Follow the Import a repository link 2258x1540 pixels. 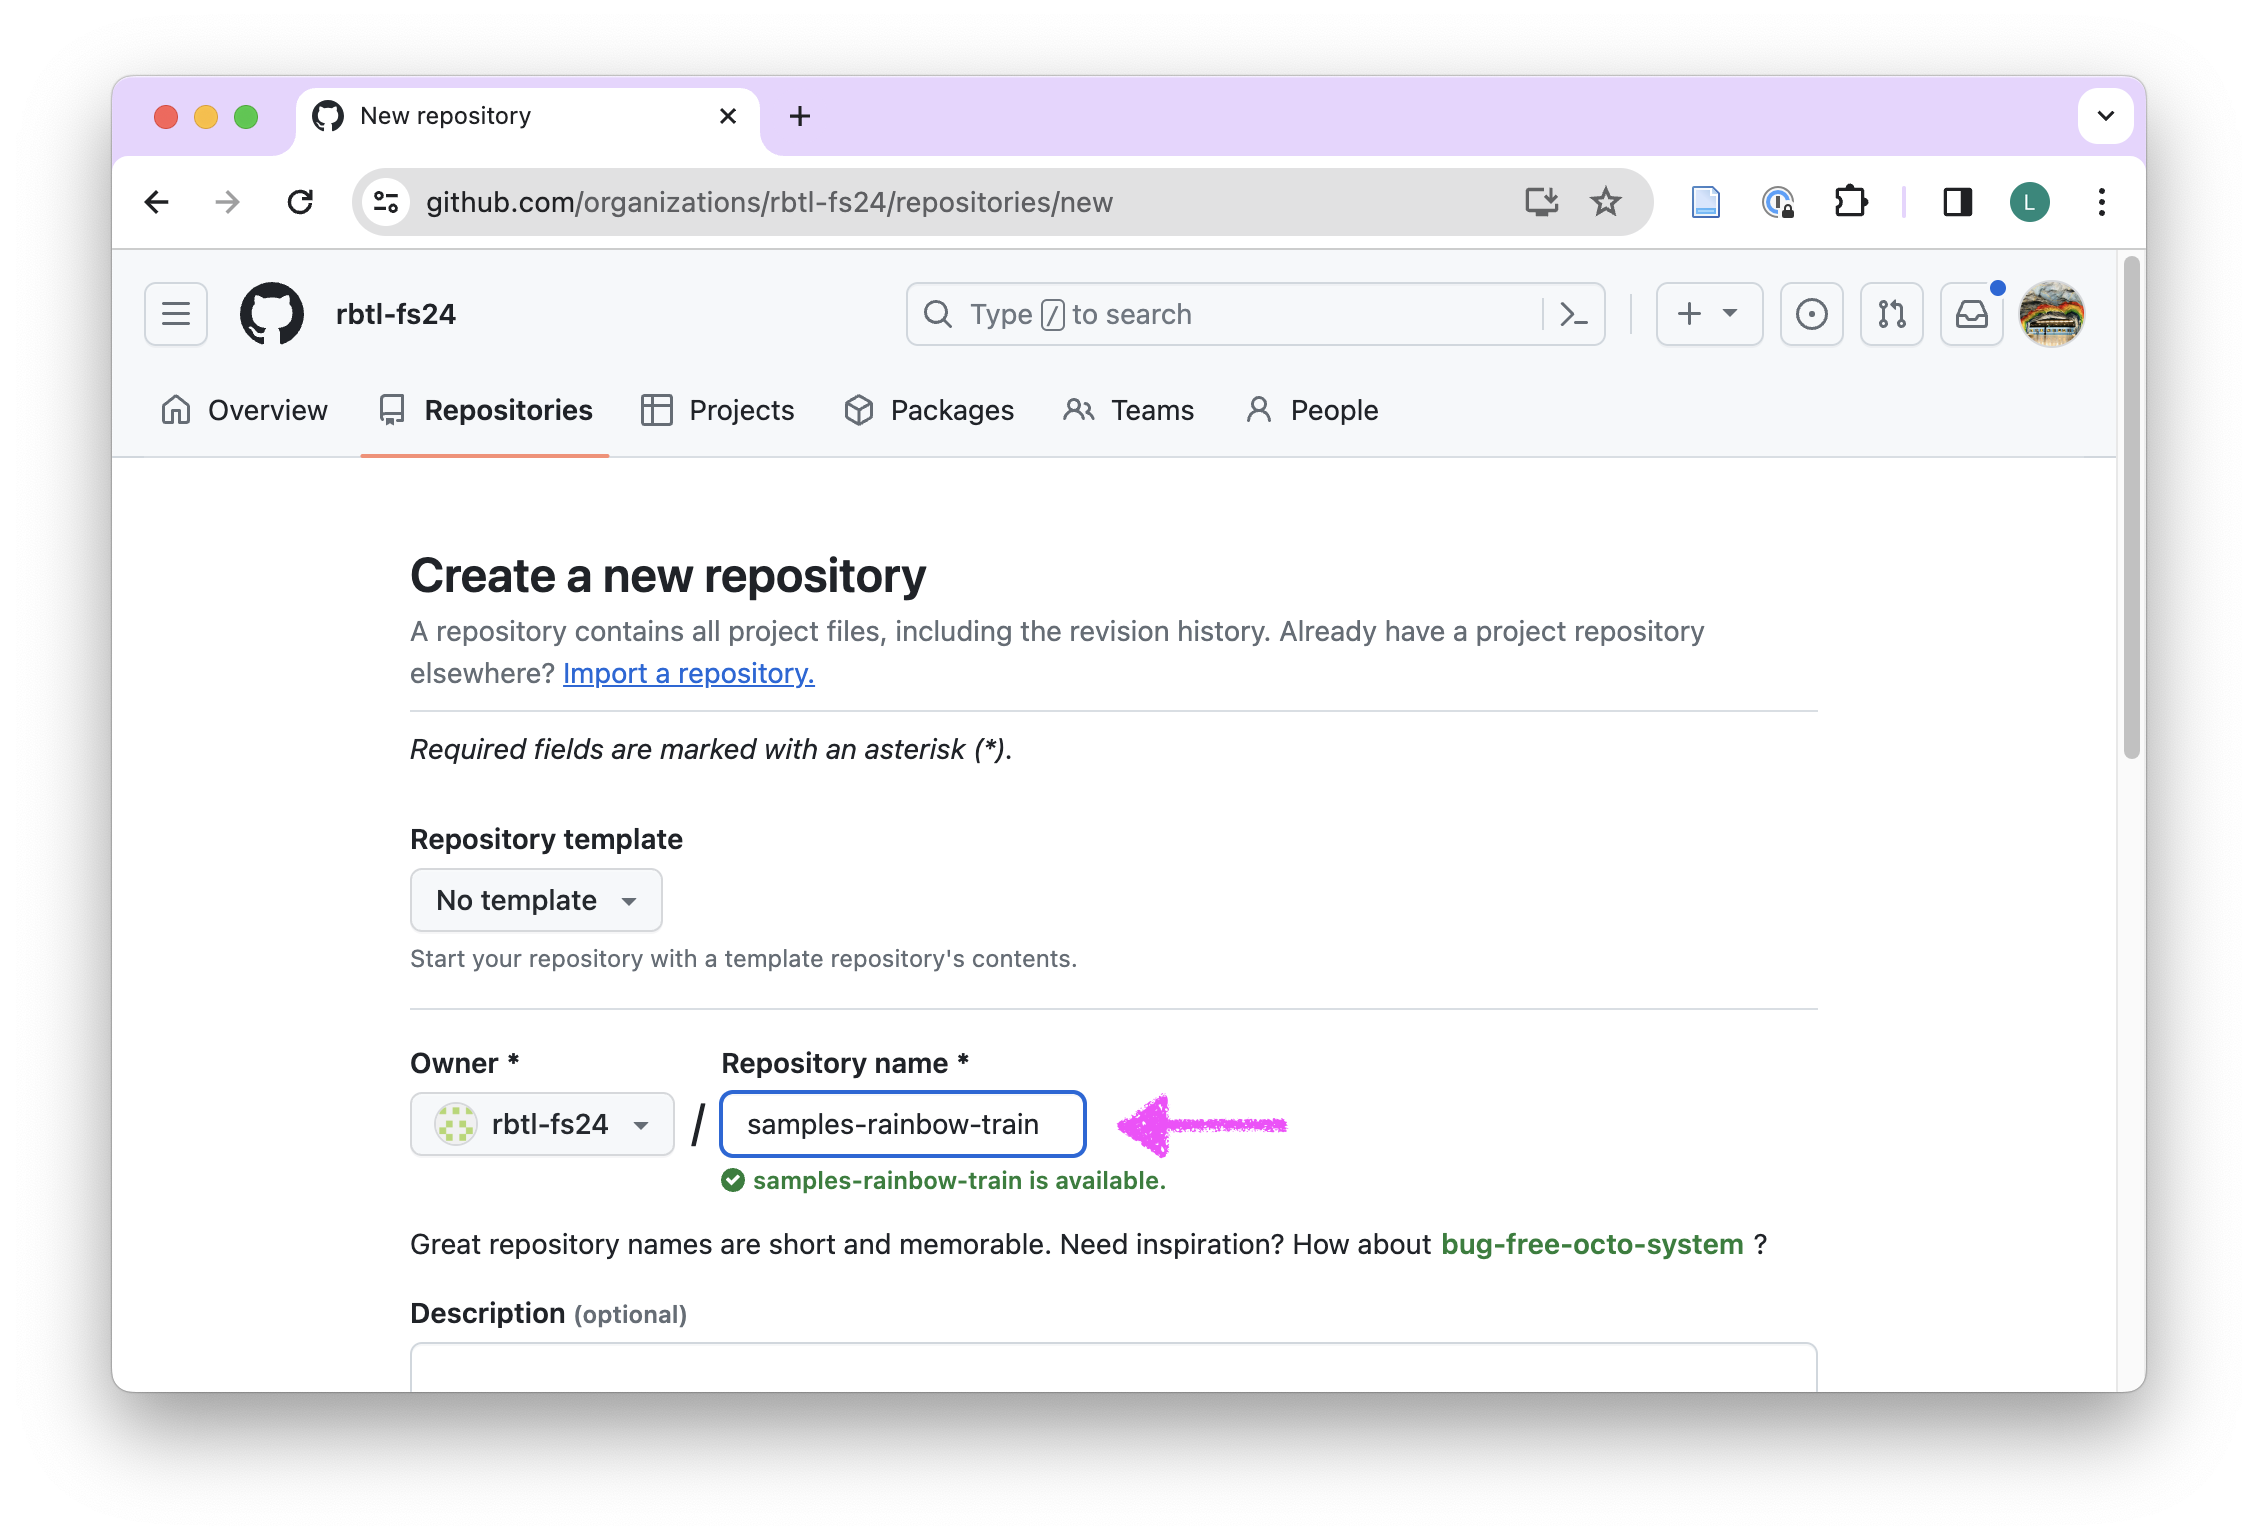point(689,673)
